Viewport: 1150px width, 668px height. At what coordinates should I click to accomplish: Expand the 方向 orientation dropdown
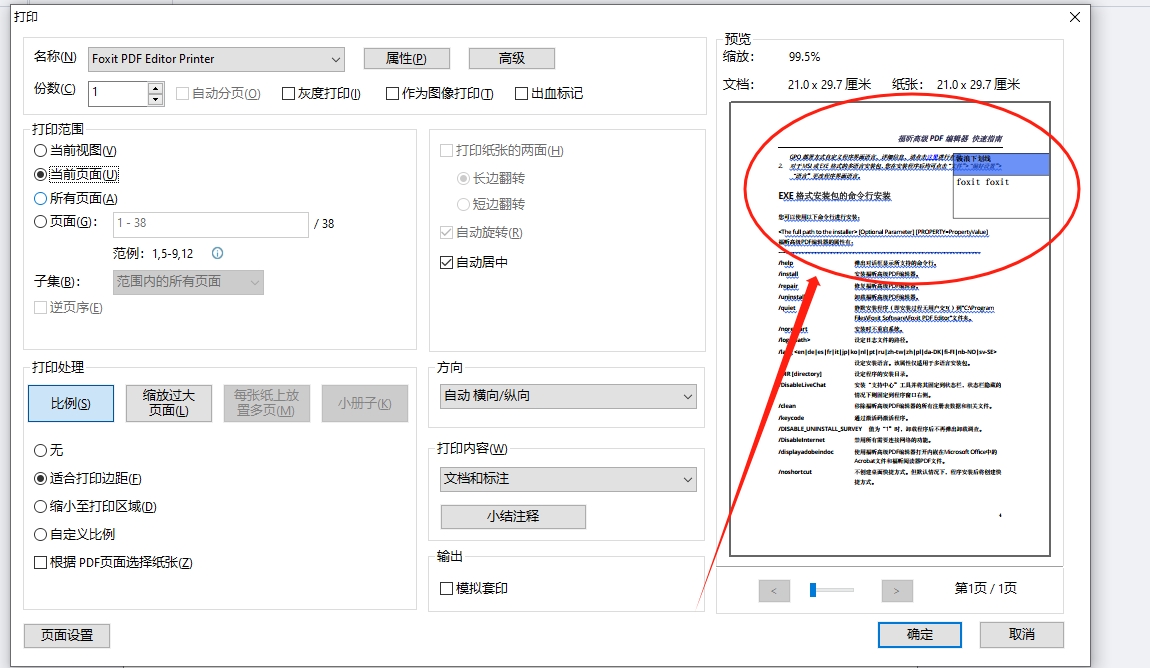tap(568, 397)
